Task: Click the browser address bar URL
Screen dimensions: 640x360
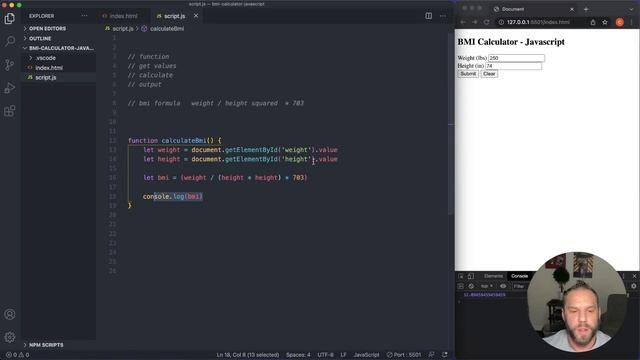Action: [538, 22]
